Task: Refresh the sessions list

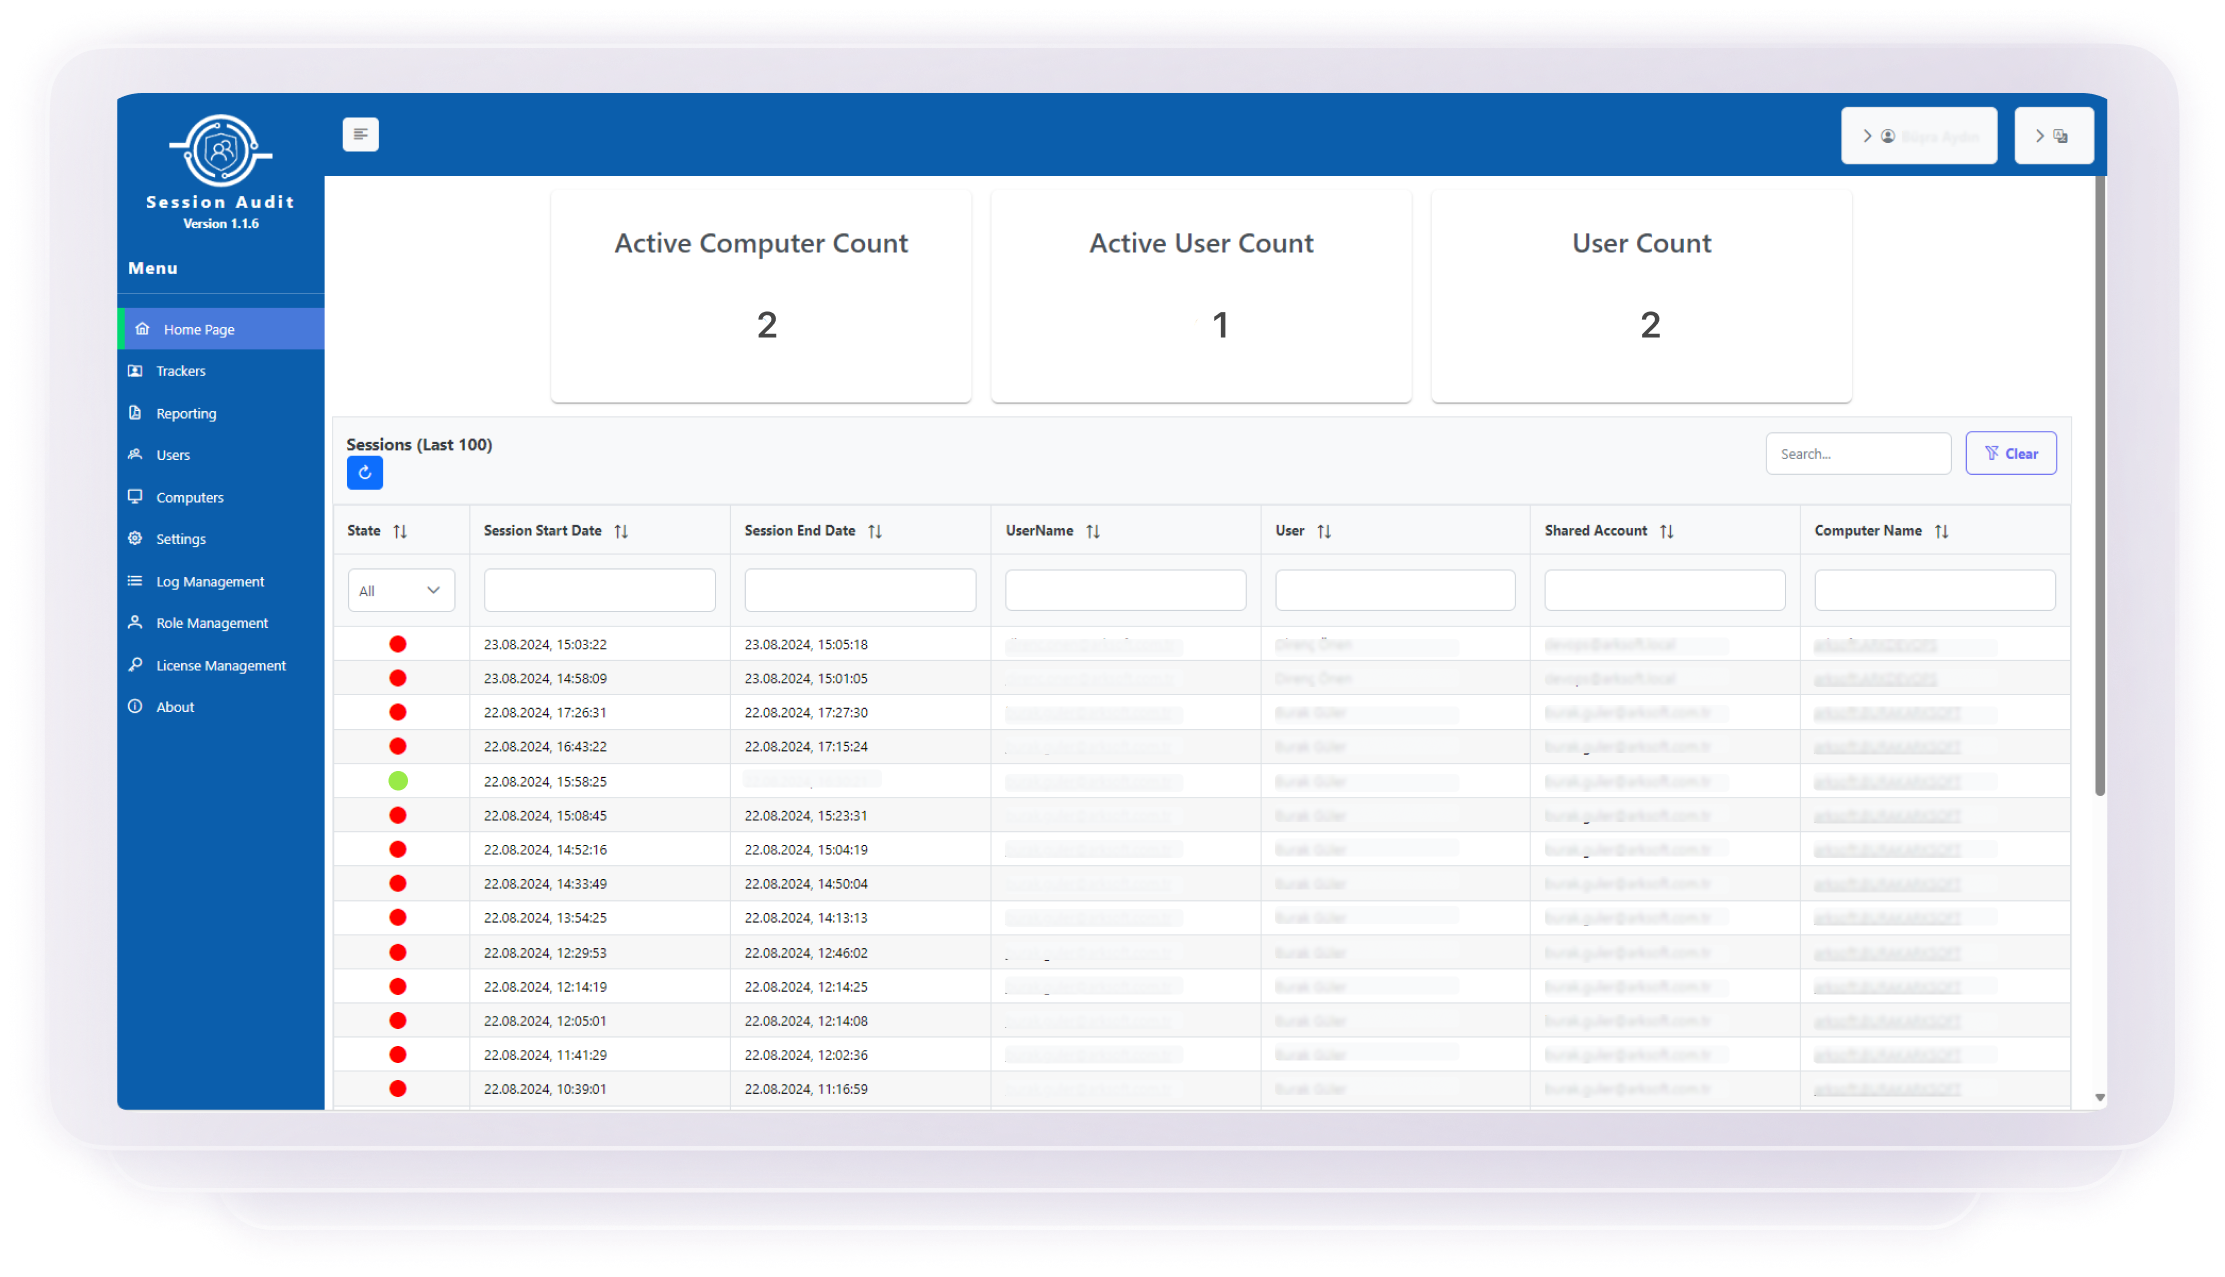Action: tap(364, 472)
